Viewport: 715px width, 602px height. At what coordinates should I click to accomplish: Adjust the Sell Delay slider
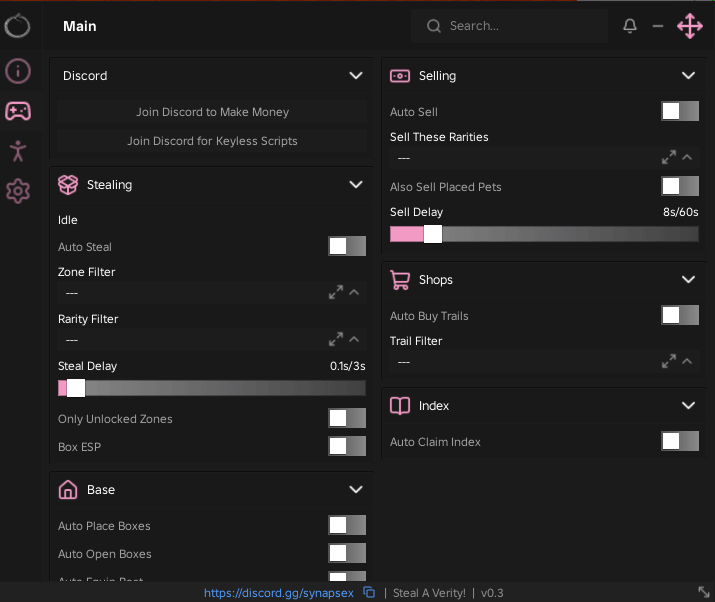tap(544, 234)
